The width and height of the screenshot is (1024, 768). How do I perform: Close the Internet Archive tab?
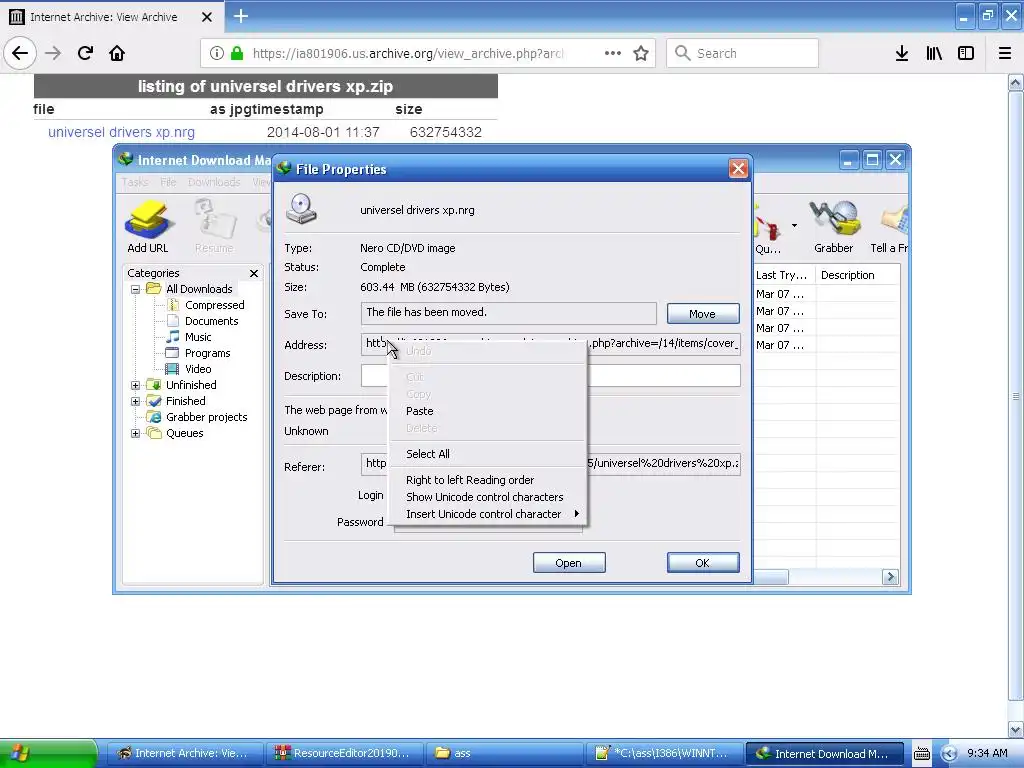206,17
